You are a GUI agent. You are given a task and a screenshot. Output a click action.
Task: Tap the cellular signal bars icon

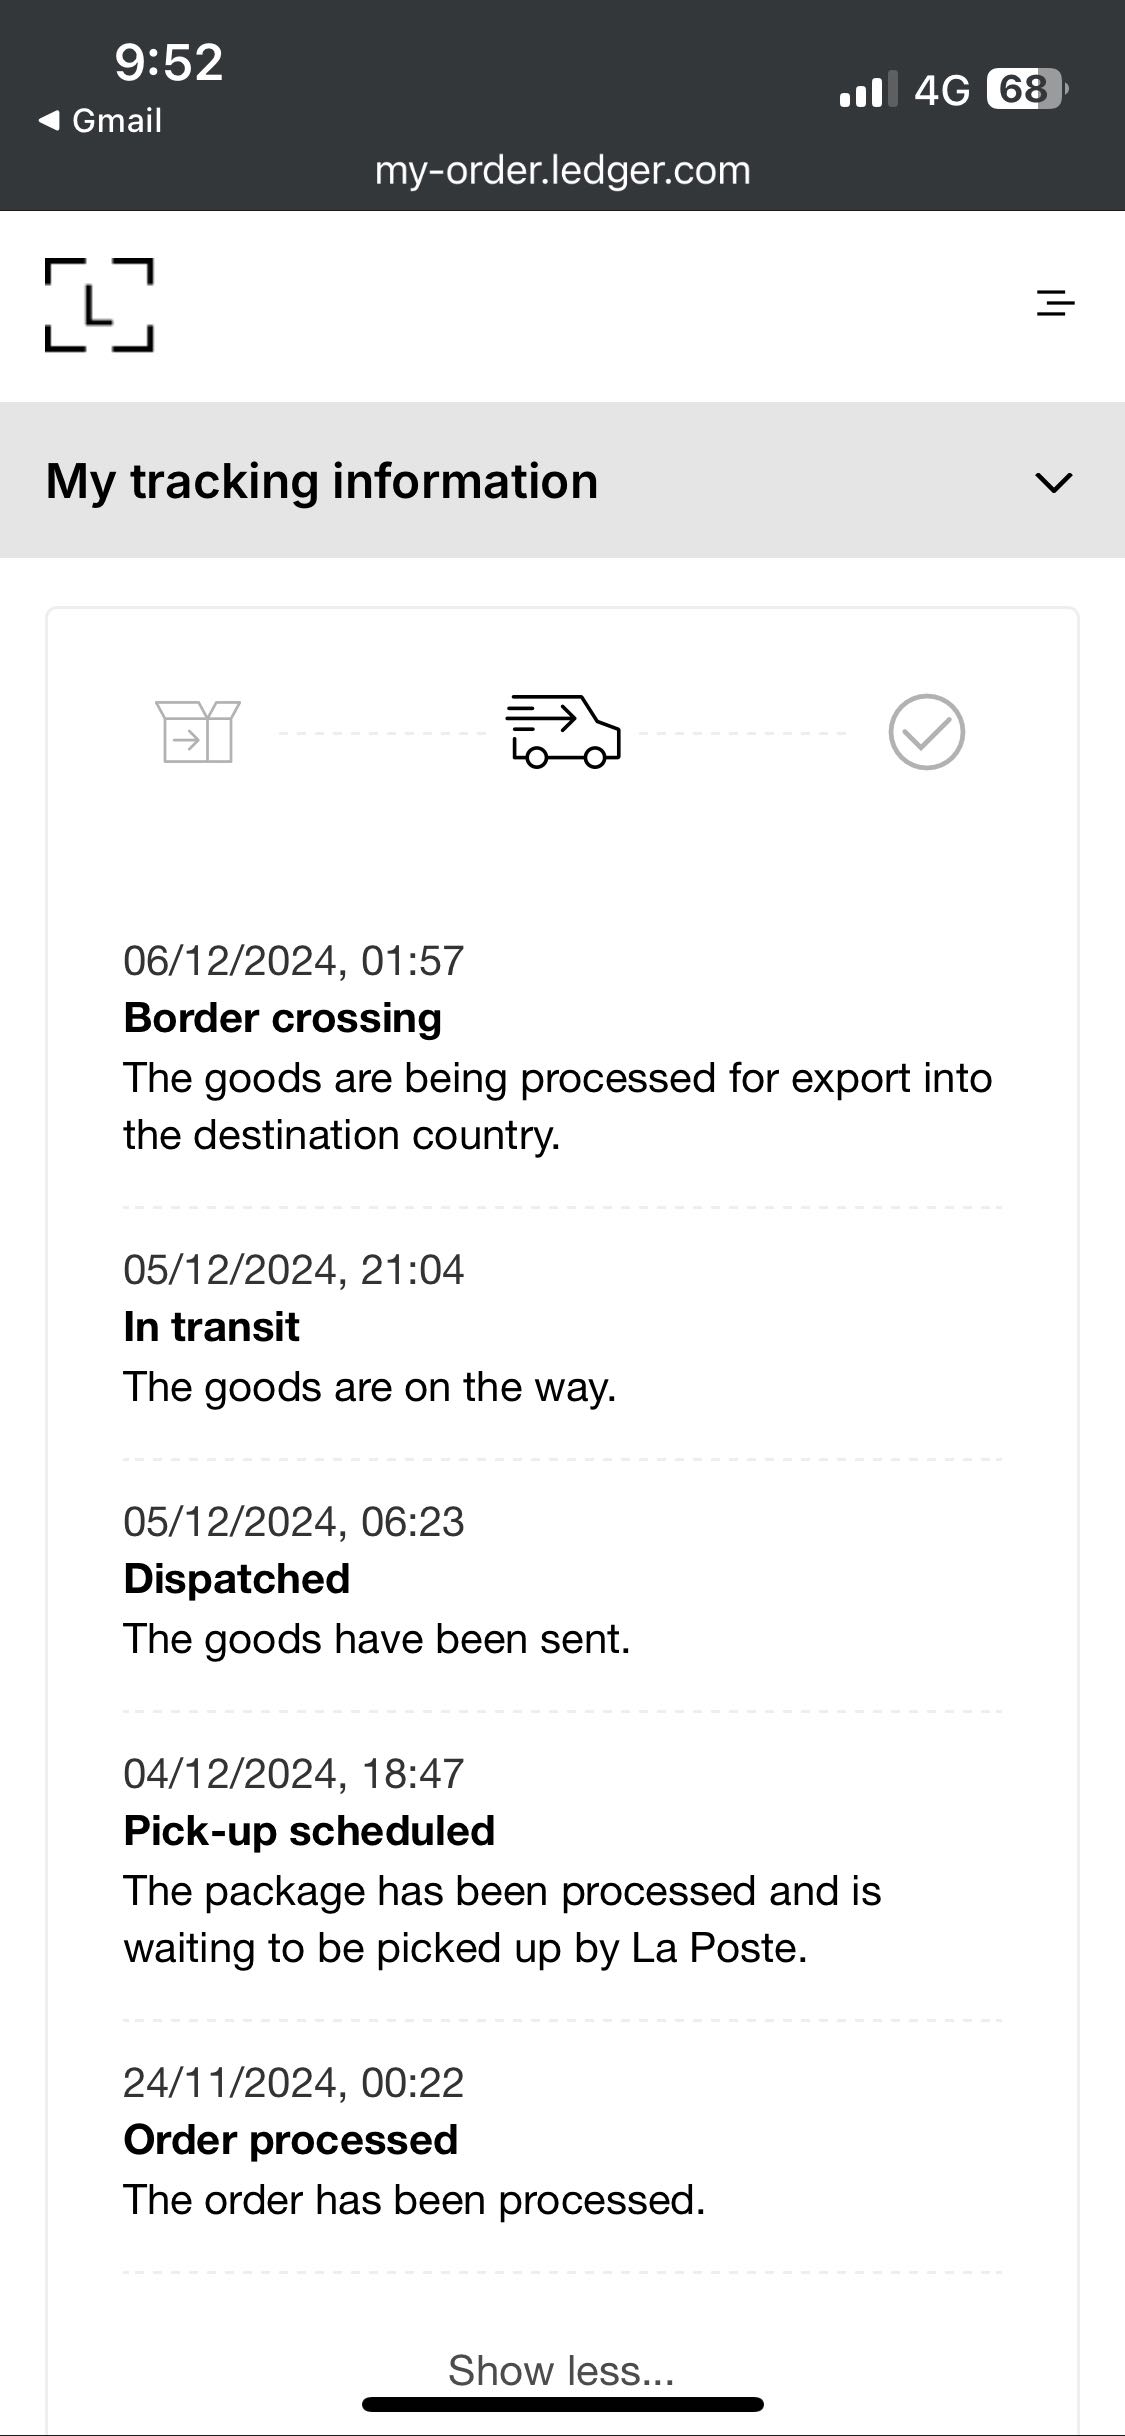pos(867,90)
